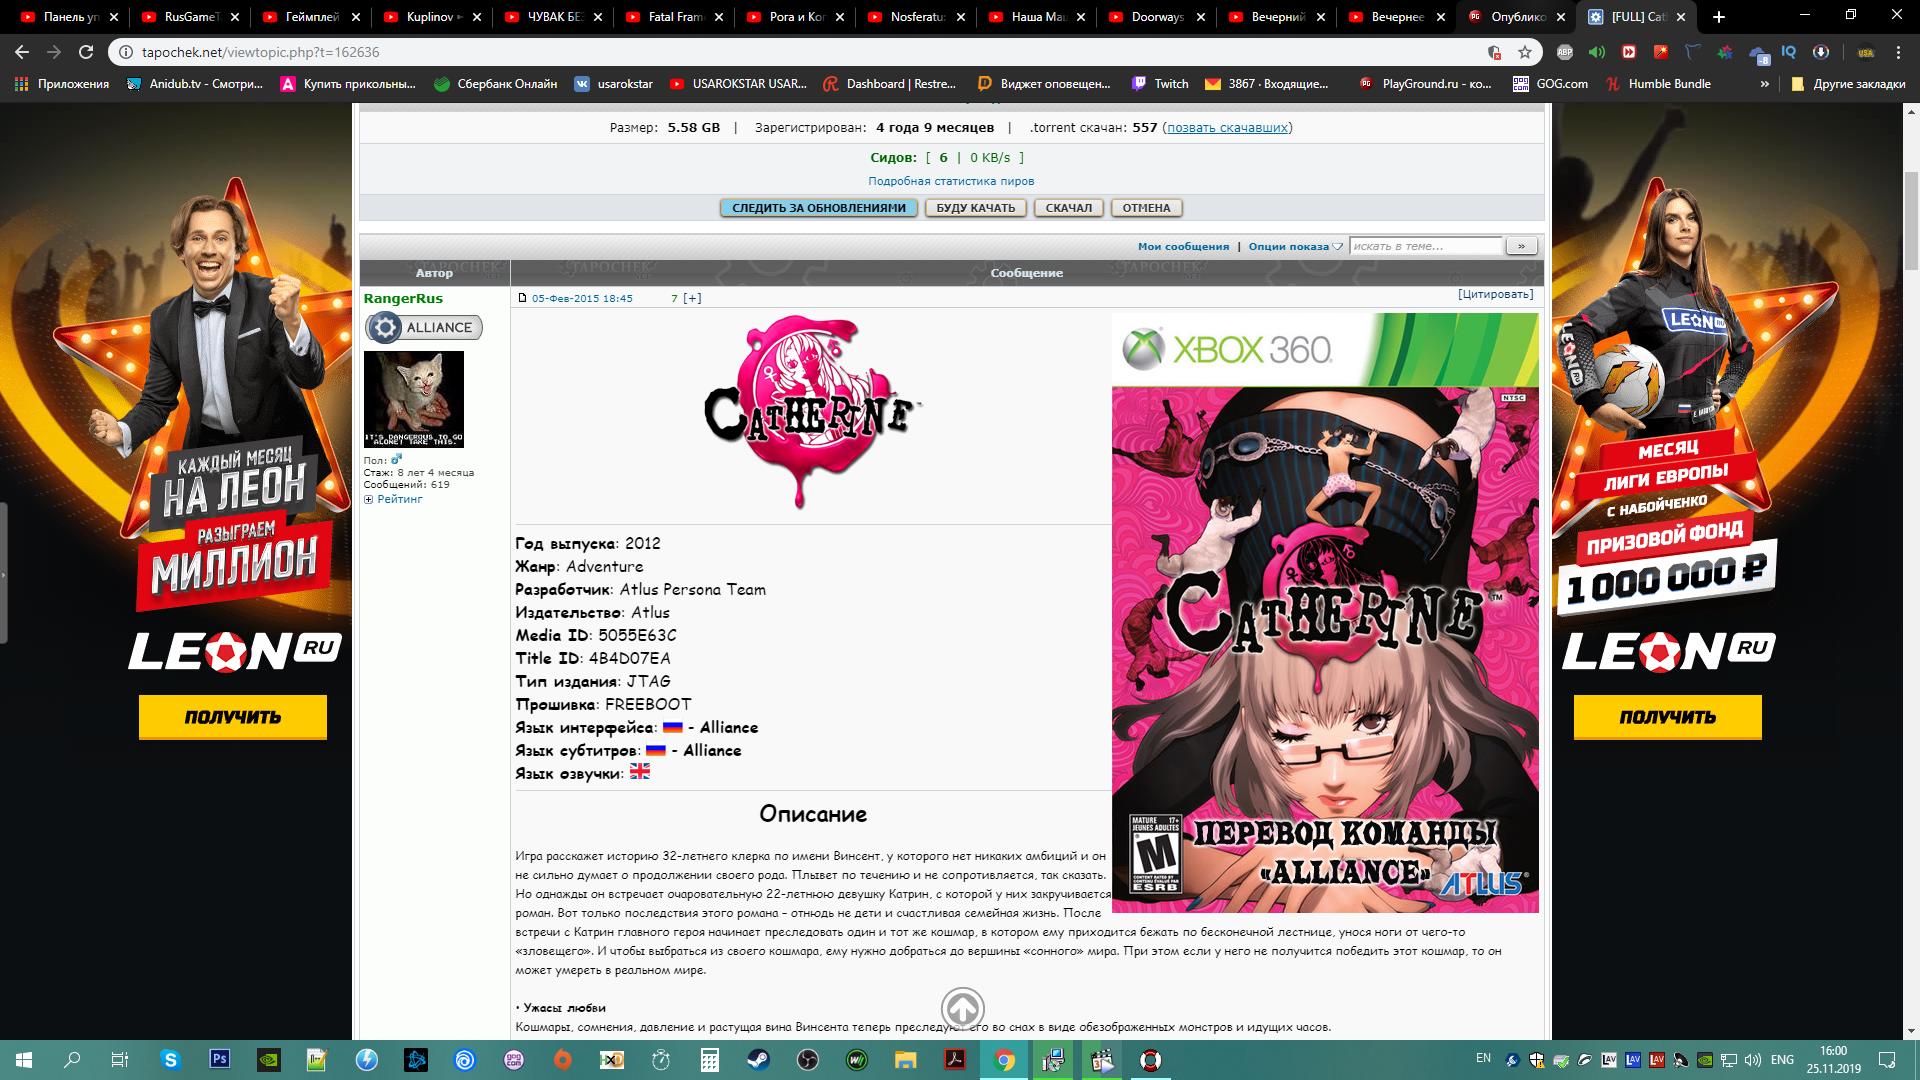The width and height of the screenshot is (1920, 1080).
Task: Click the ALLIANCE group badge
Action: [x=424, y=327]
